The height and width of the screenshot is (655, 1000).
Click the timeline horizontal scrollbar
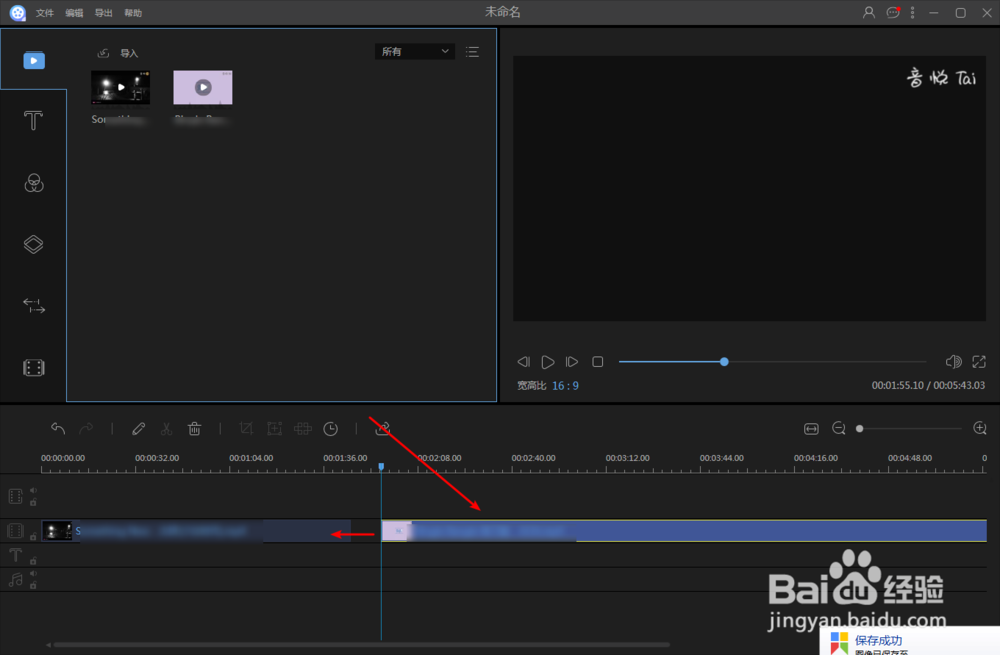(361, 645)
